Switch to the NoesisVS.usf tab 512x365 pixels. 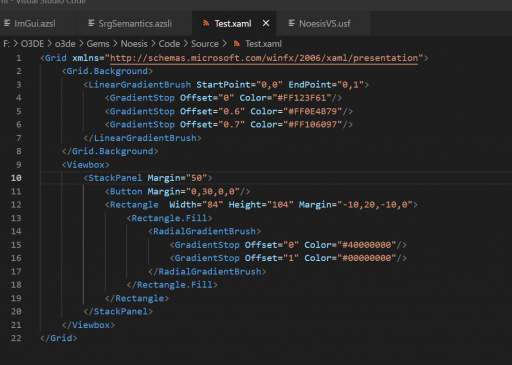(324, 24)
